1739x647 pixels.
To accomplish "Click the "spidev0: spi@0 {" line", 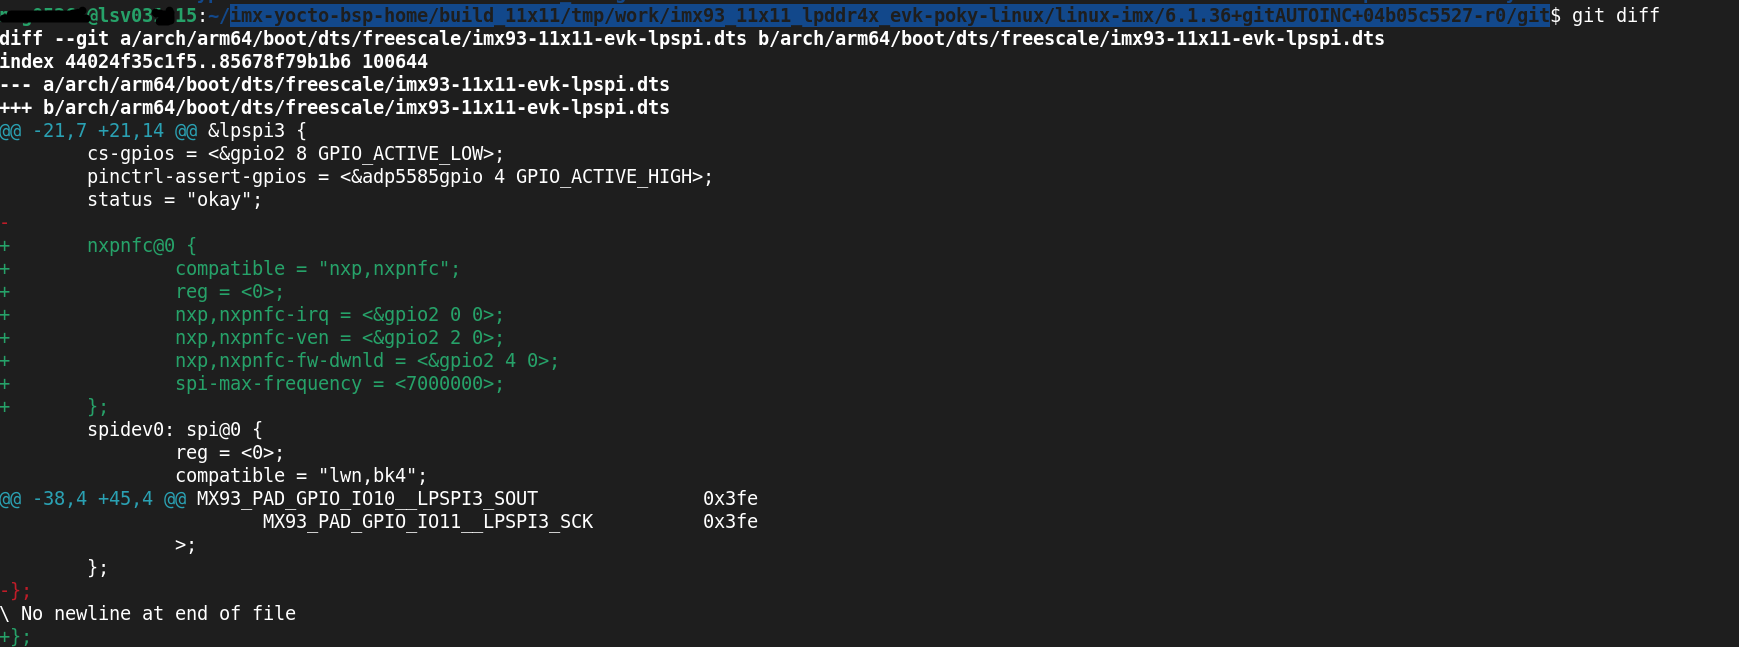I will coord(174,429).
